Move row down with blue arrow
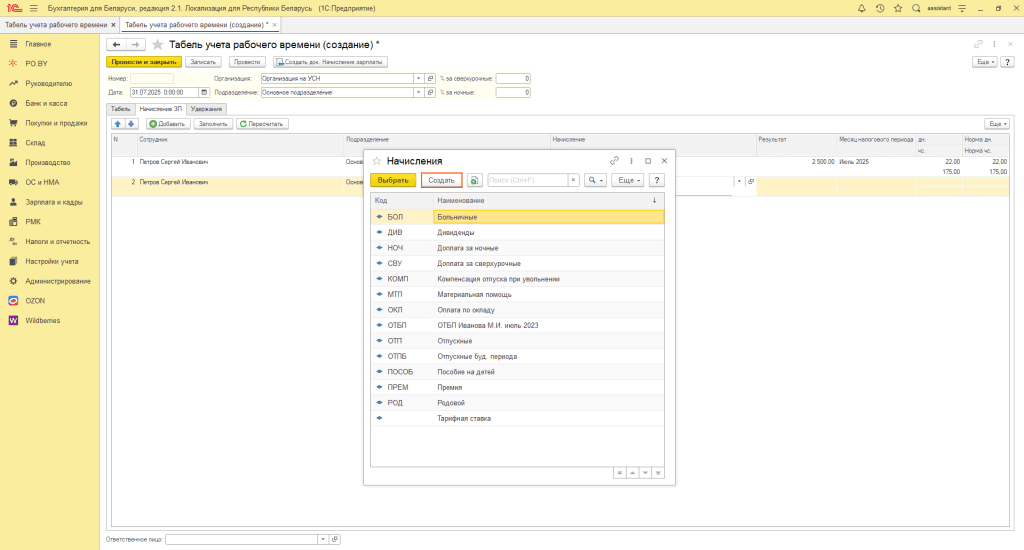Viewport: 1024px width, 550px height. (131, 124)
